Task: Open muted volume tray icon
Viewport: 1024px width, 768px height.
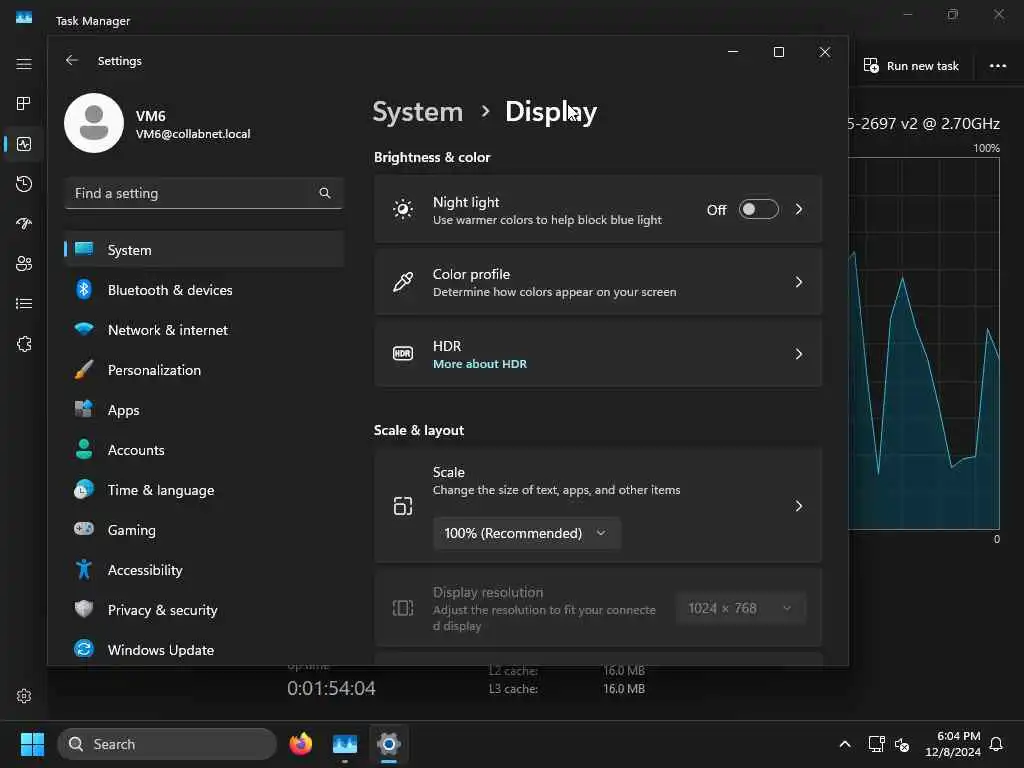Action: (902, 744)
